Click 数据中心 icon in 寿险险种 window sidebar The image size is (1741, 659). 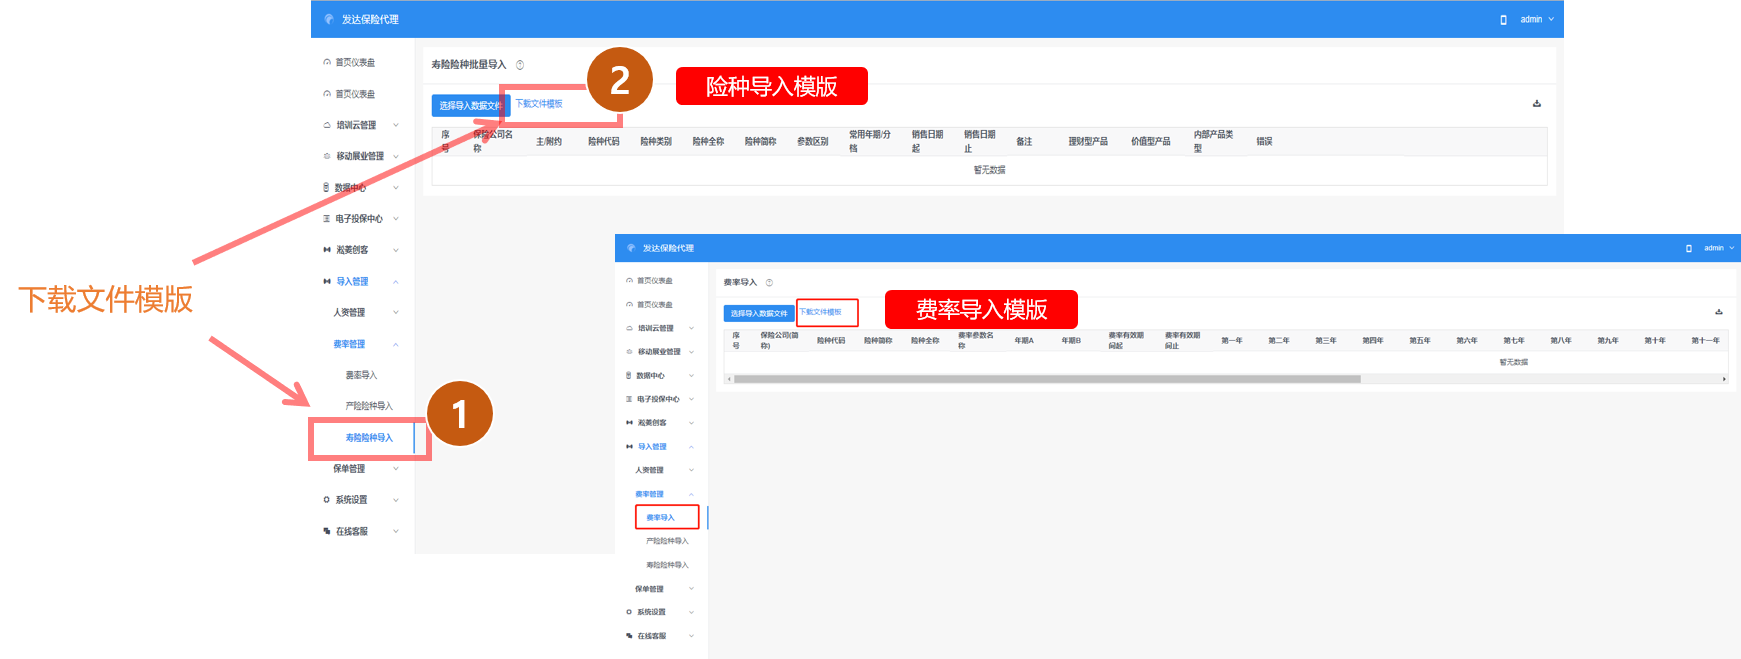pos(326,188)
